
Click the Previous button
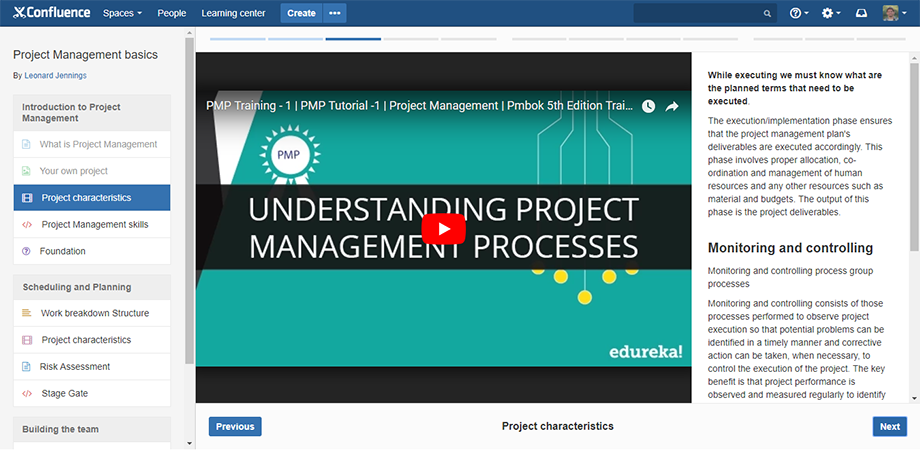pos(235,427)
